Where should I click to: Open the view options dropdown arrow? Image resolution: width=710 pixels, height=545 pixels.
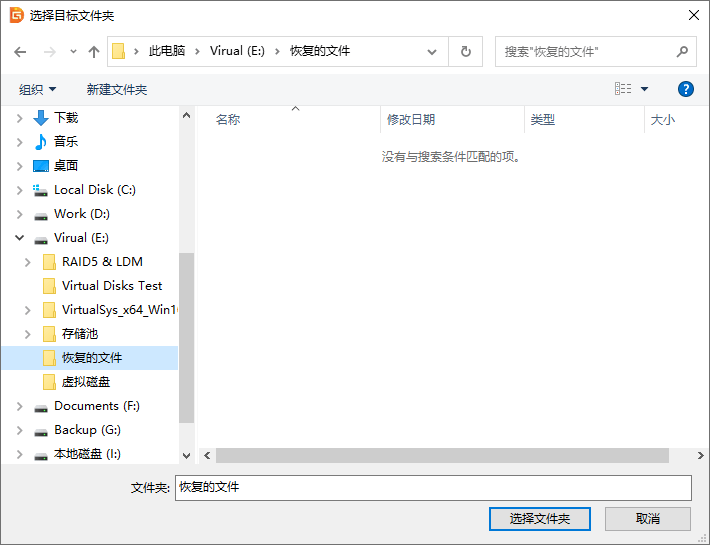pyautogui.click(x=645, y=89)
